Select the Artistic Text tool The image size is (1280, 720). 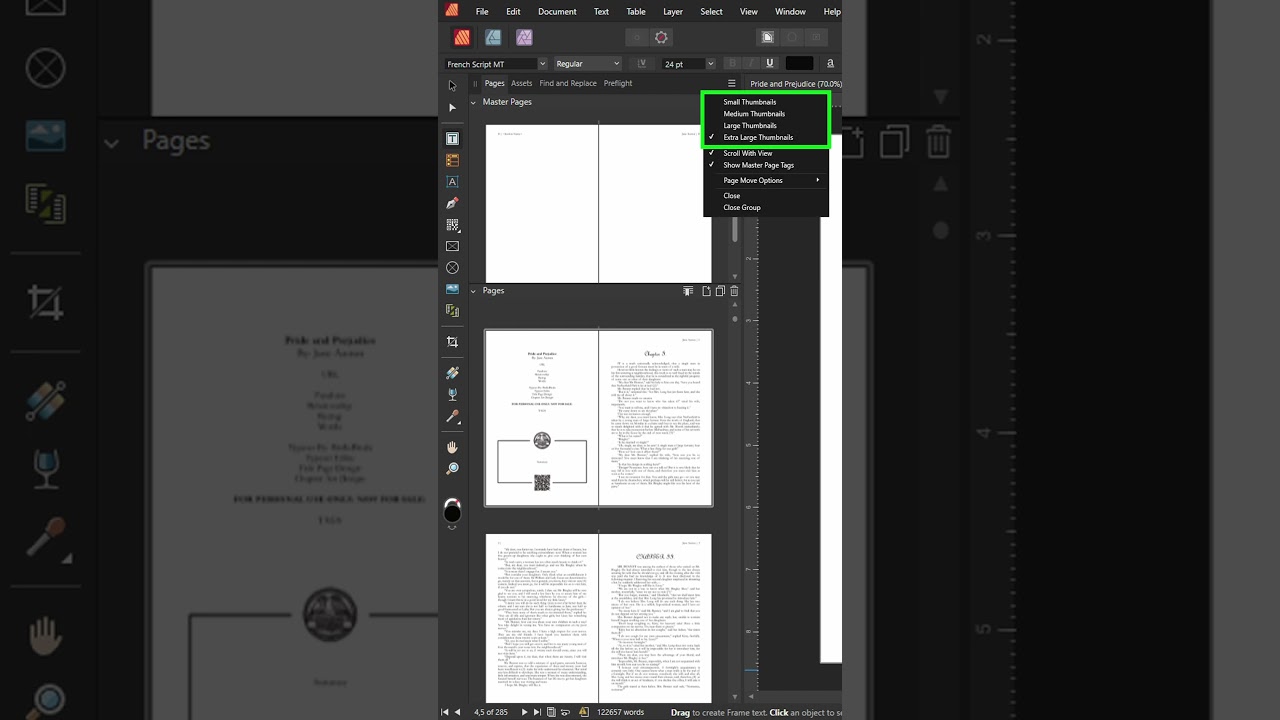(452, 182)
